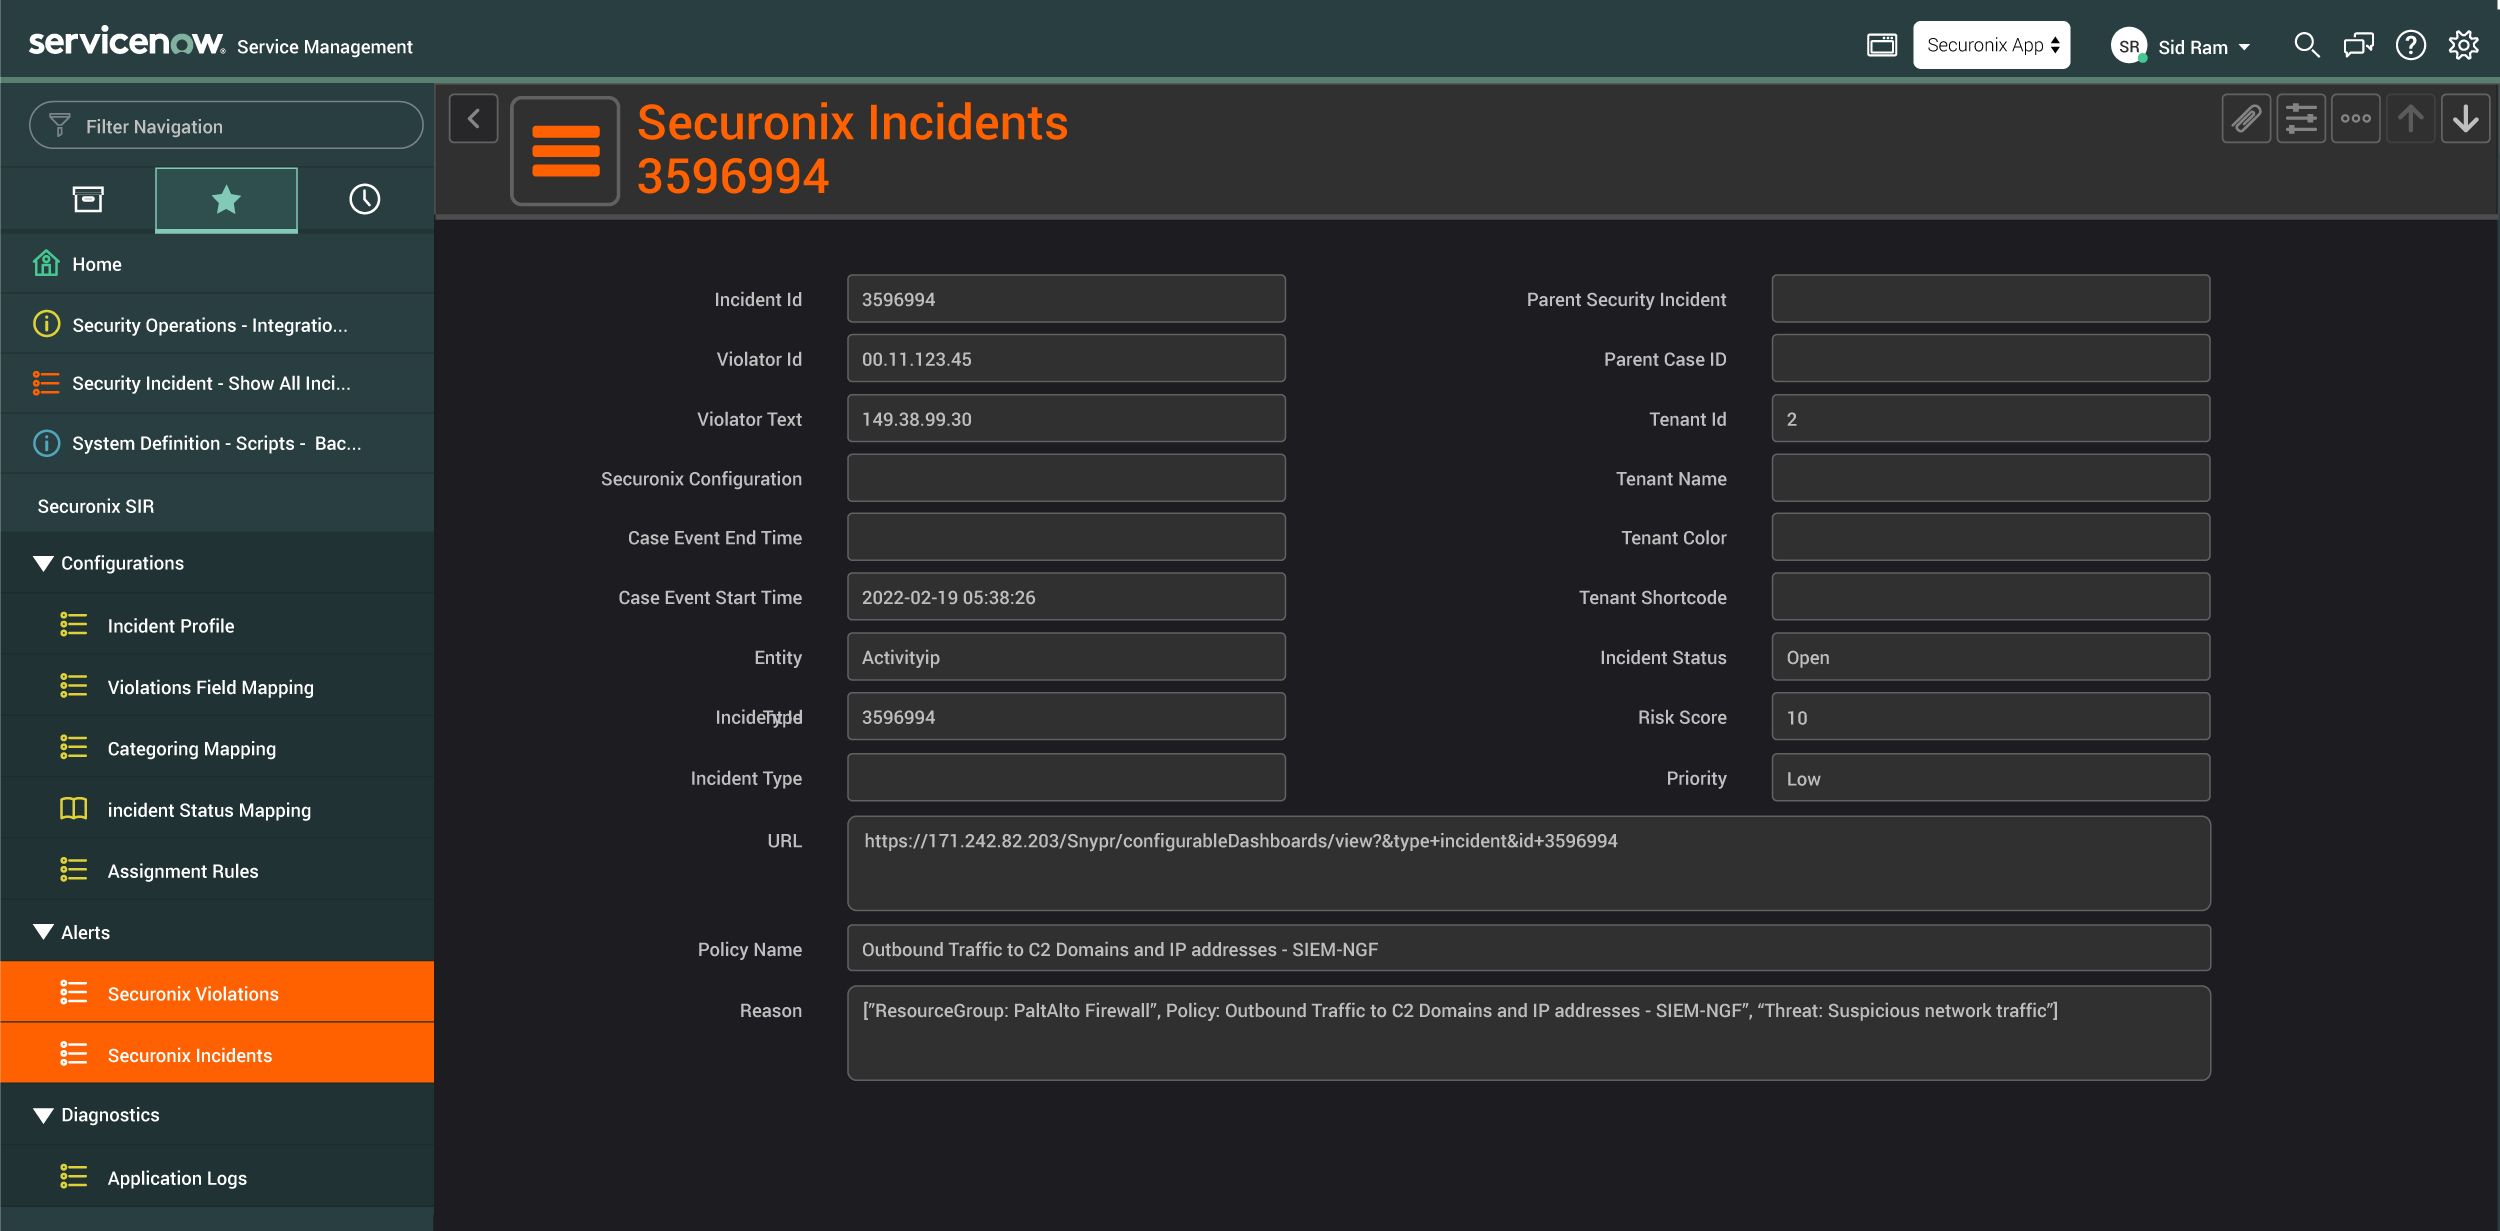Open the Connect chat icon
Screen dimensions: 2500x1231
click(x=2358, y=45)
